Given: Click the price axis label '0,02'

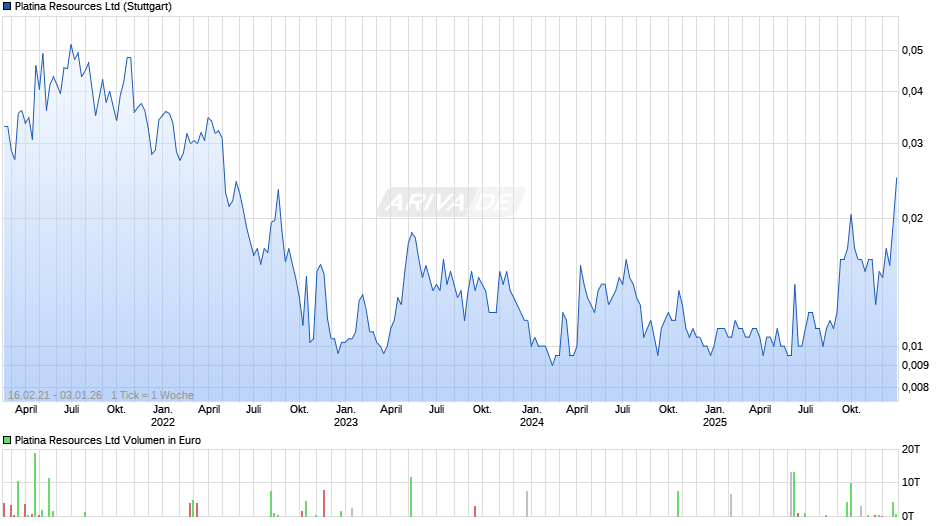Looking at the screenshot, I should (x=912, y=218).
